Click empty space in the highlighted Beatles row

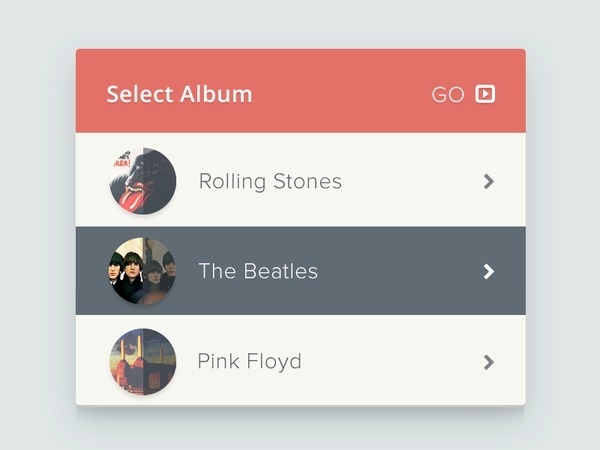tap(400, 271)
